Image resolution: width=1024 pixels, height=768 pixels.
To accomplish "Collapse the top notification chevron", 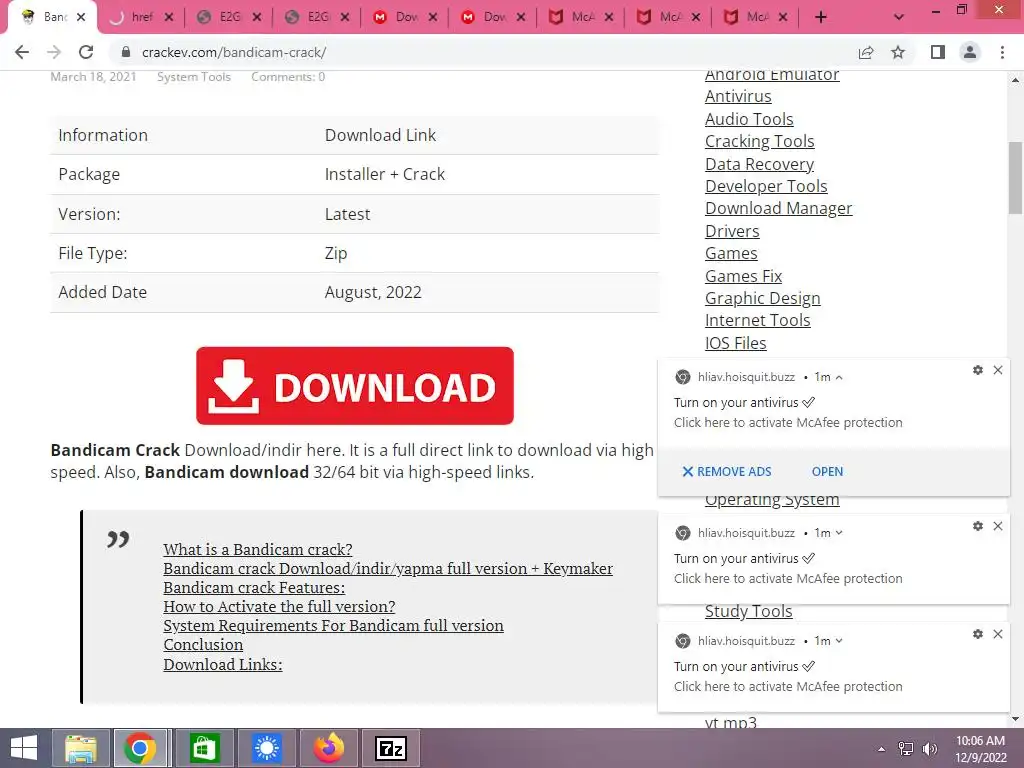I will click(x=839, y=377).
